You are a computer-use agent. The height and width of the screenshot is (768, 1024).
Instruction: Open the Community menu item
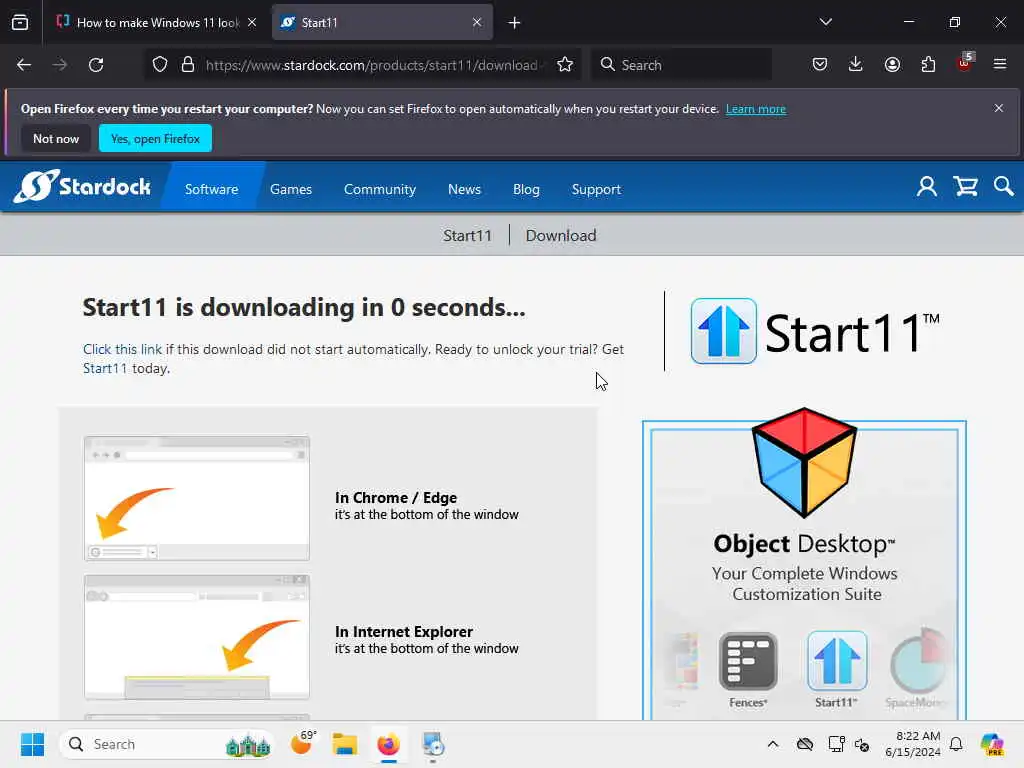pyautogui.click(x=380, y=189)
